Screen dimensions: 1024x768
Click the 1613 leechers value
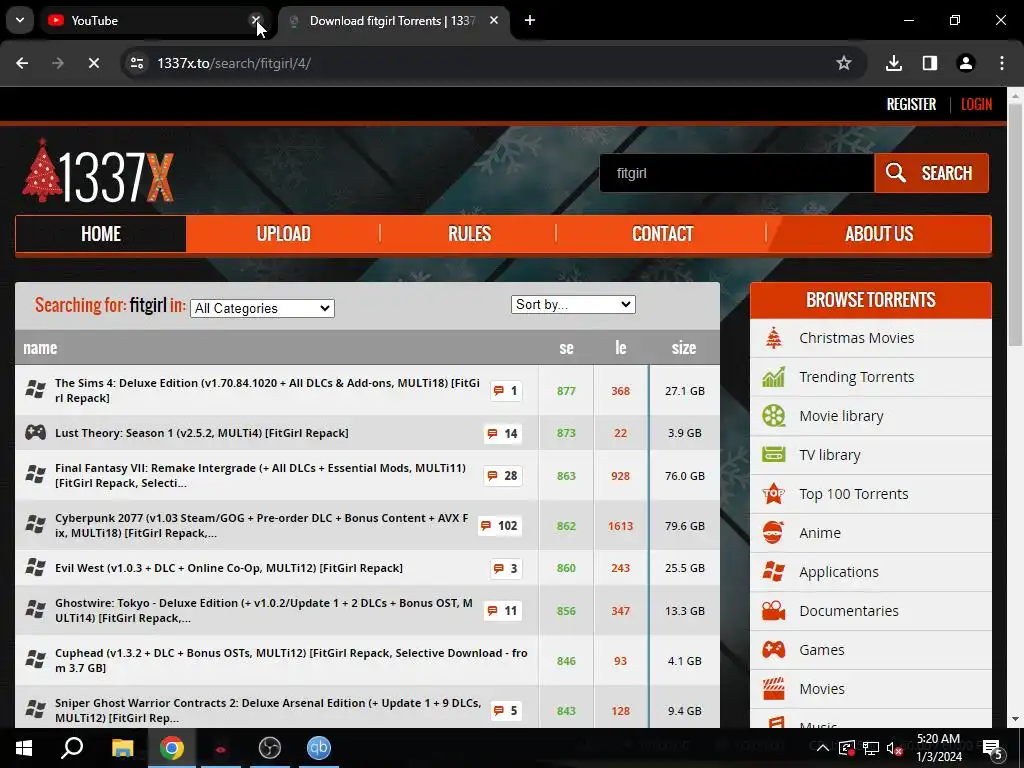click(x=620, y=526)
